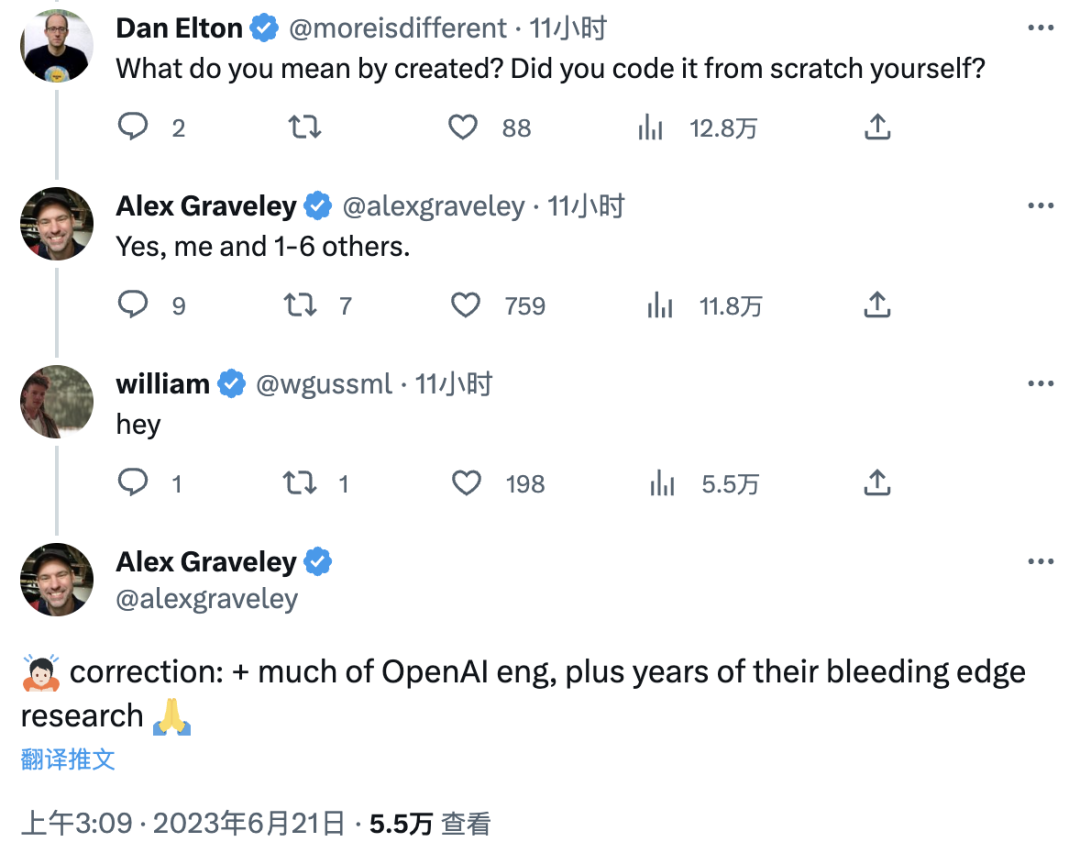The width and height of the screenshot is (1080, 842).
Task: Click the 翻译推文 translate link
Action: (68, 759)
